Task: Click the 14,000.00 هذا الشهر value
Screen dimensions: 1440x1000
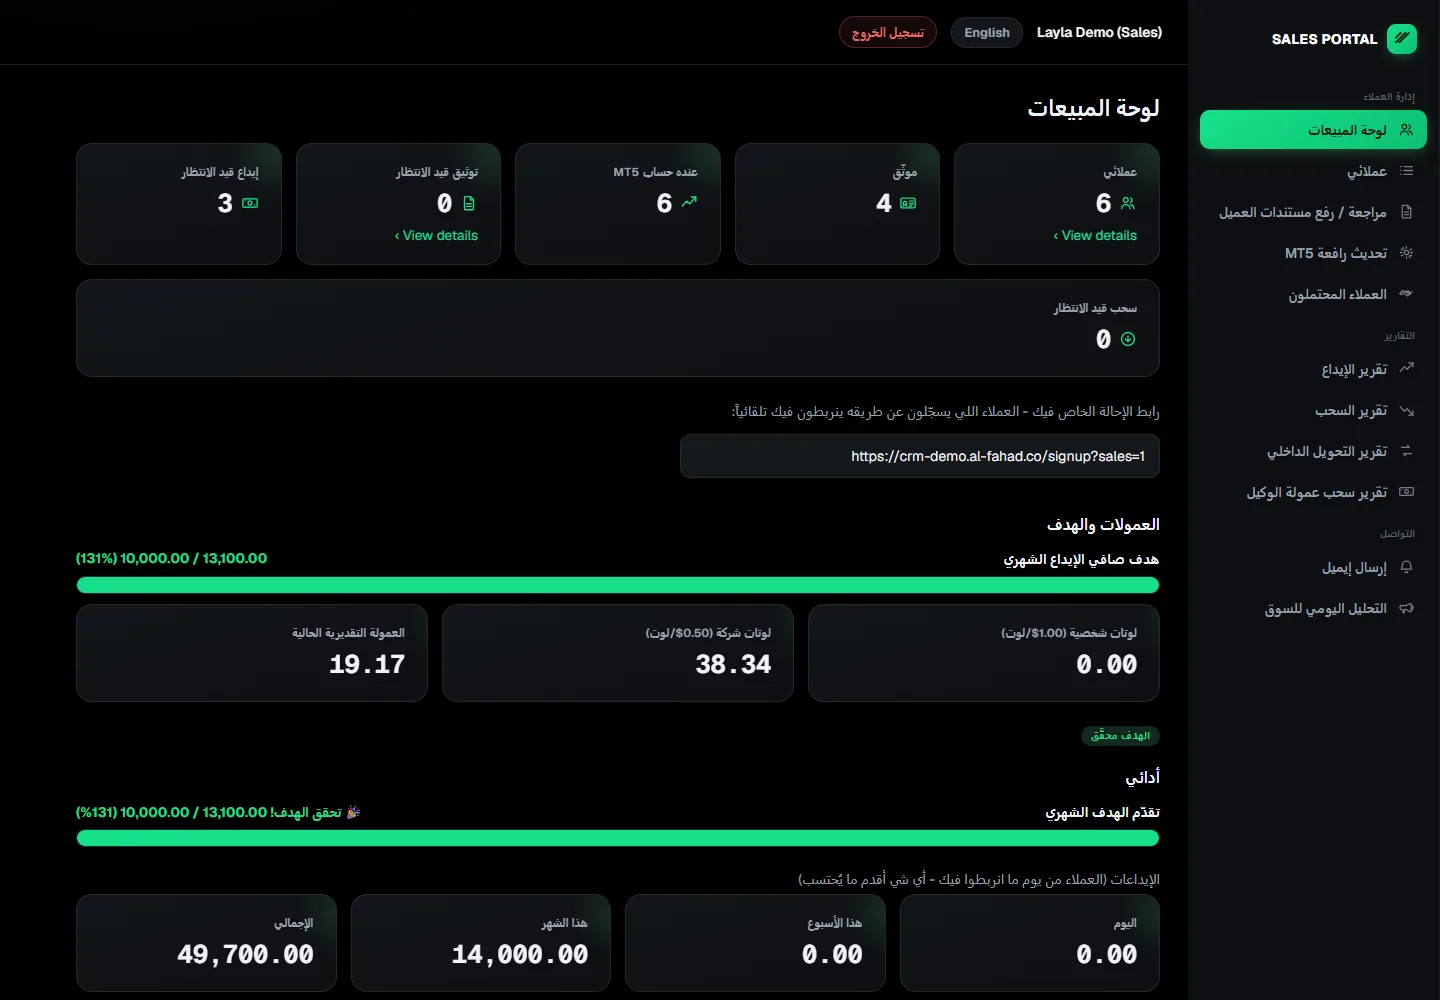Action: click(520, 954)
